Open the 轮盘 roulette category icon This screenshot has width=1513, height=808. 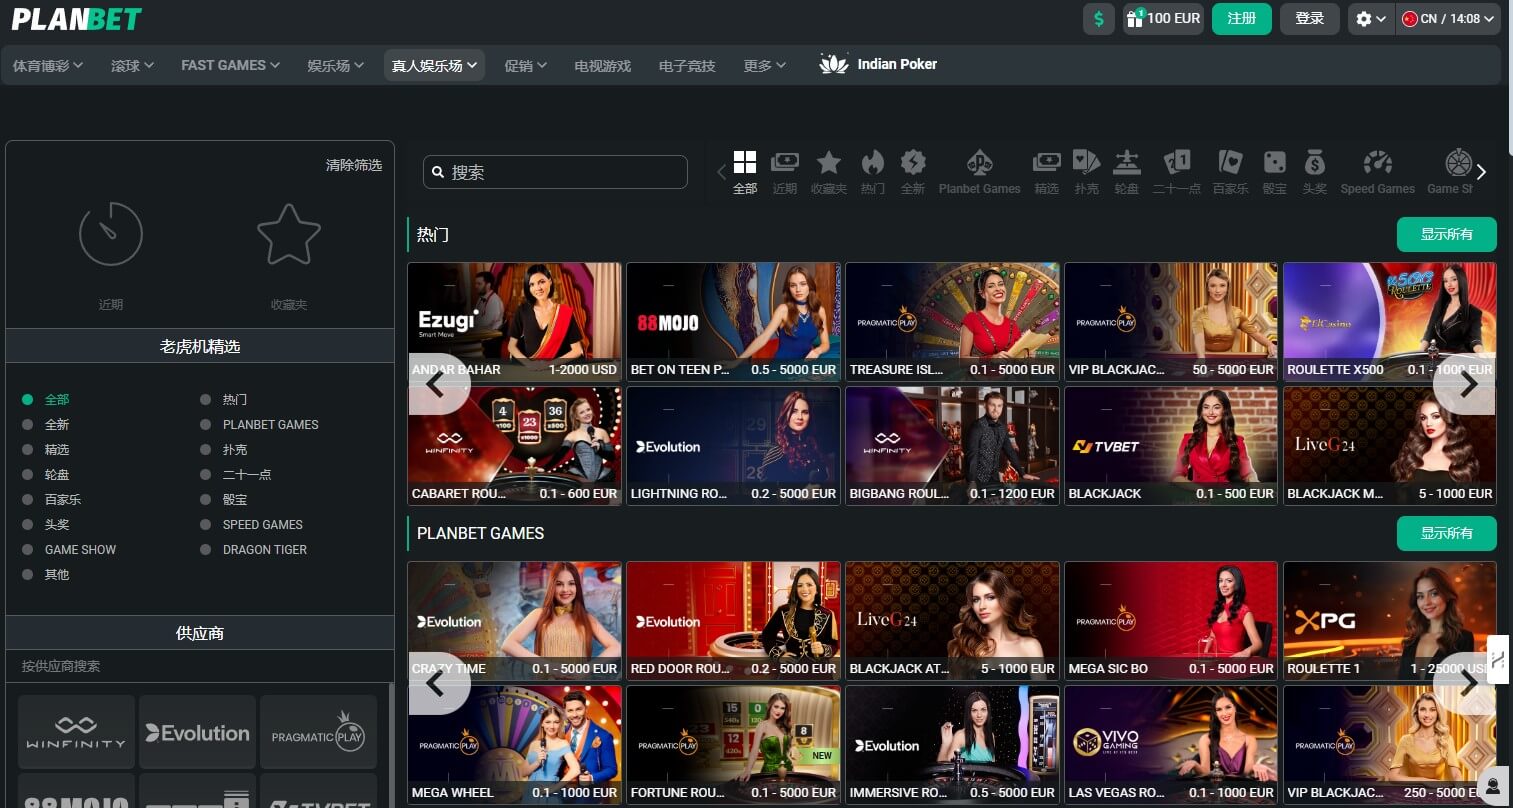click(1127, 162)
